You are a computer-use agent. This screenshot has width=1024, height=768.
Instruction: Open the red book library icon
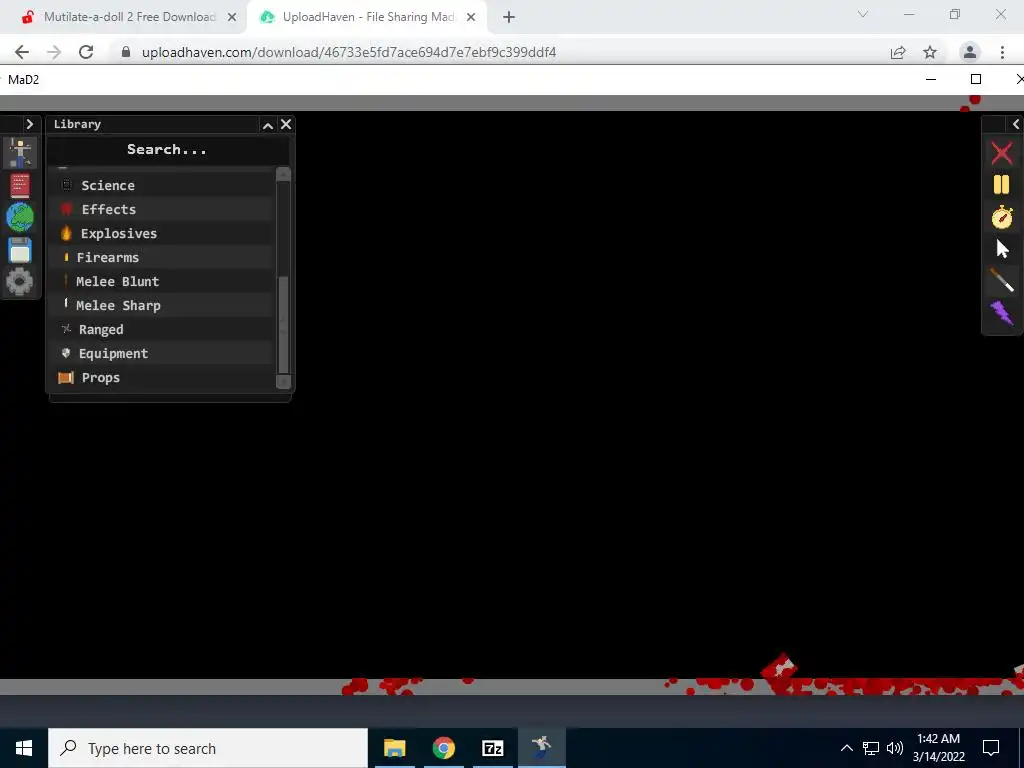(x=20, y=185)
